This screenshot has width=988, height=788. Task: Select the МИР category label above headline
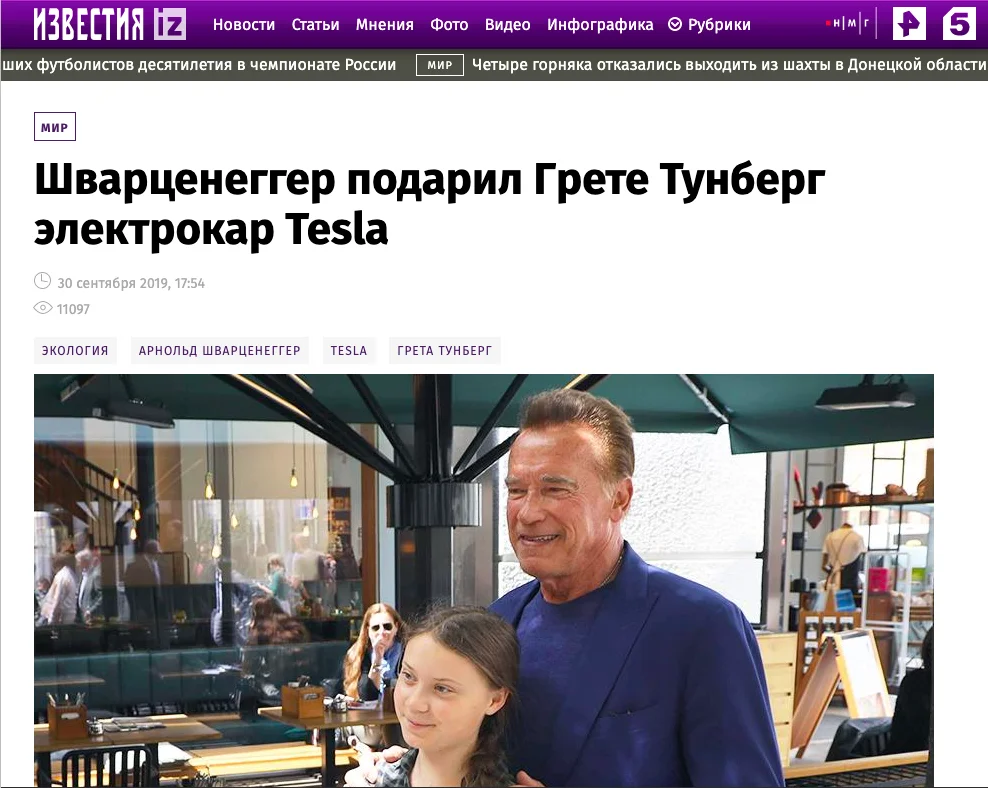(55, 127)
